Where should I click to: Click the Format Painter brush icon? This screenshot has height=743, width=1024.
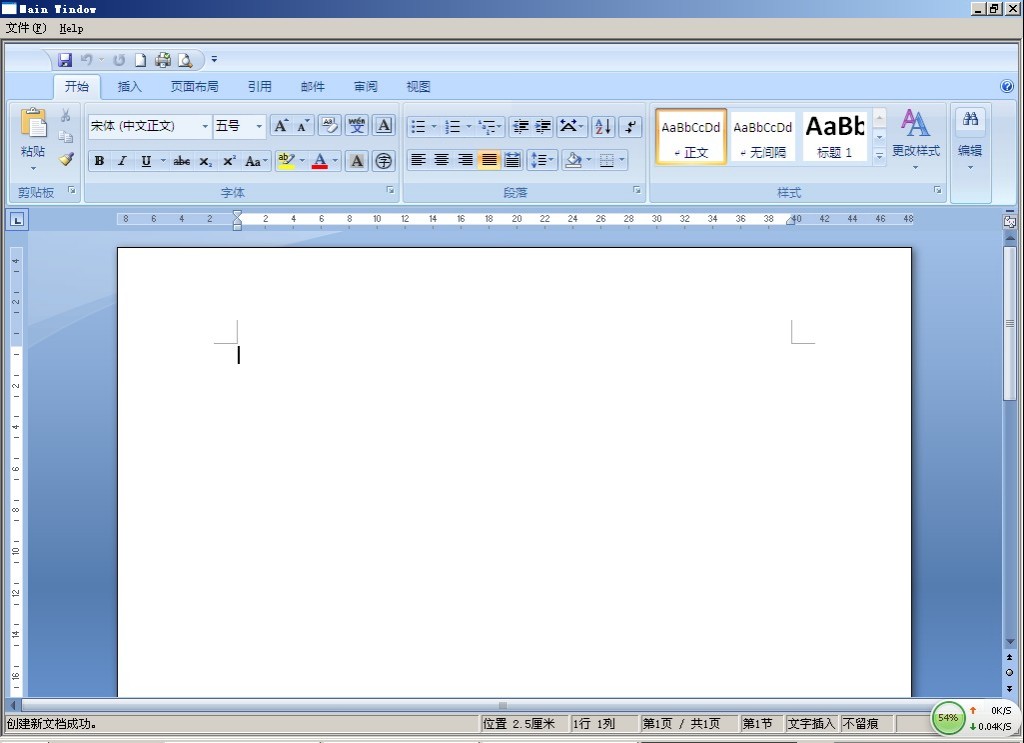(x=66, y=158)
